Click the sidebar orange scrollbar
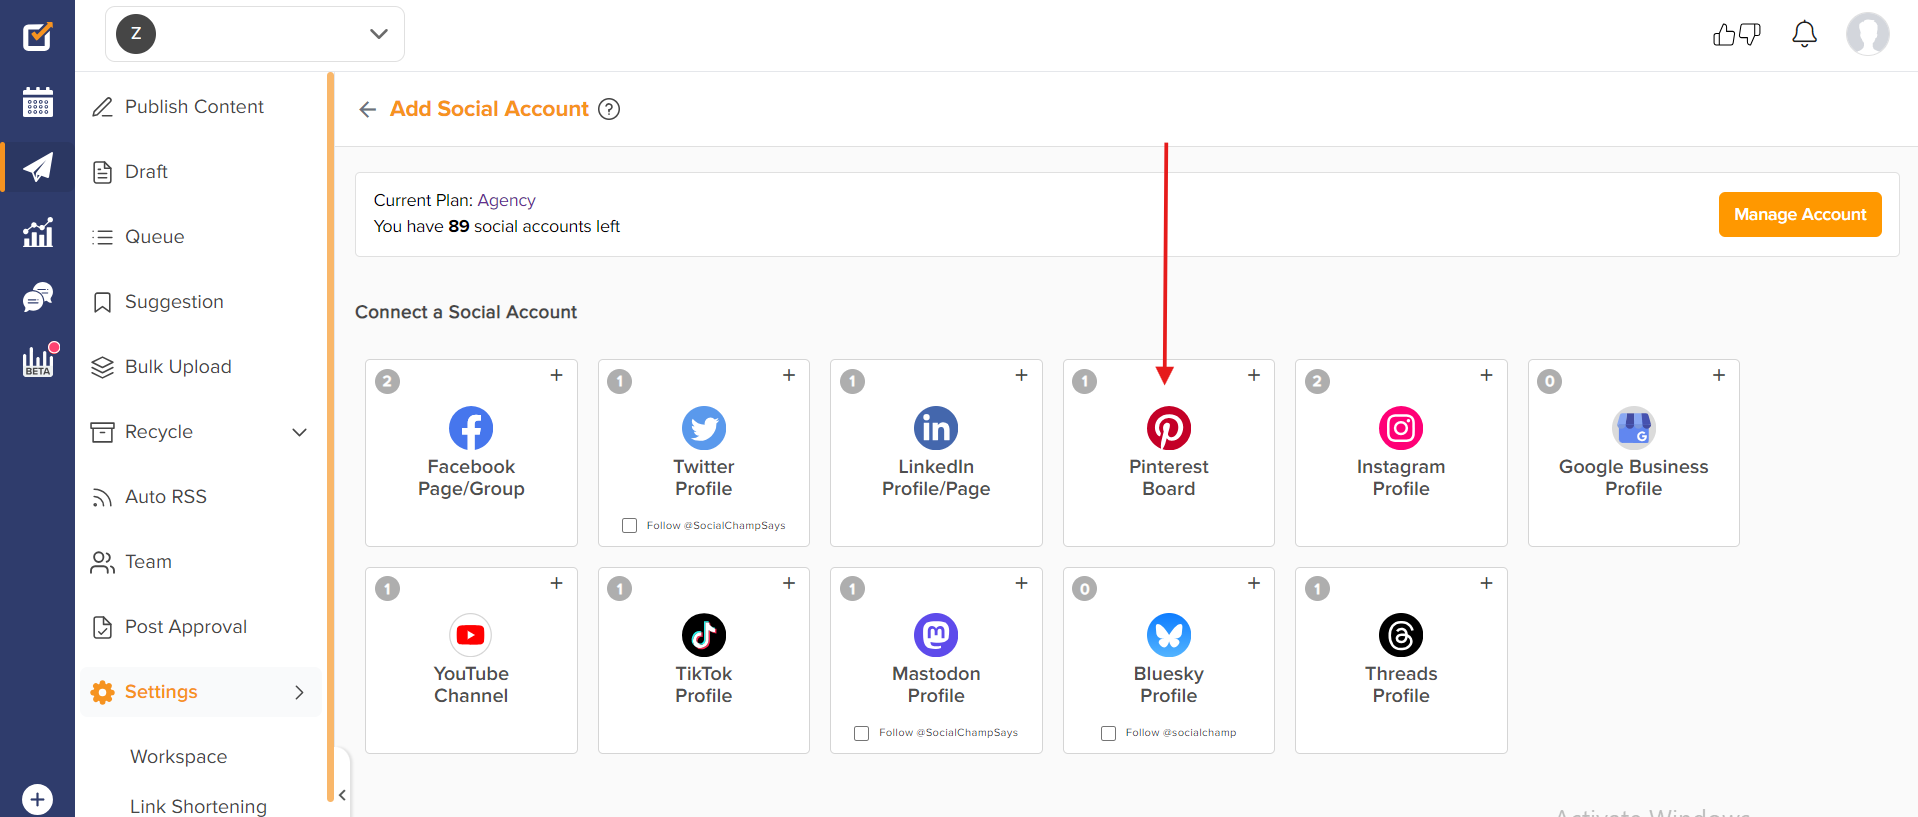This screenshot has height=817, width=1918. [330, 437]
